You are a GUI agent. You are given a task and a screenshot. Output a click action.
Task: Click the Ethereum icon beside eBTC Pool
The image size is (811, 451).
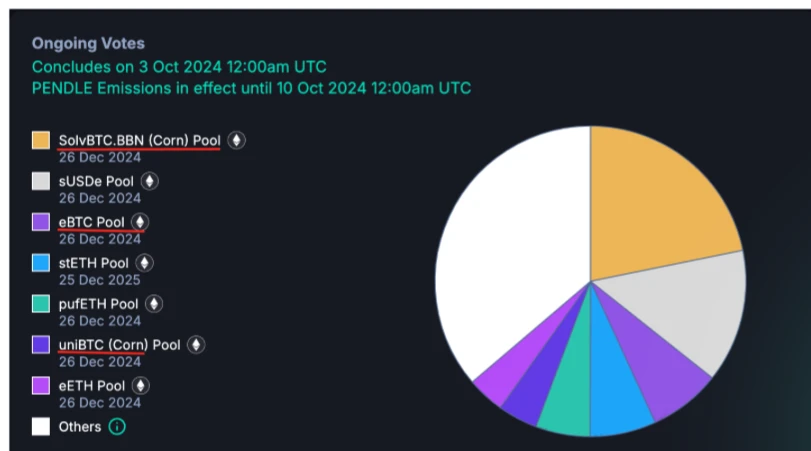pyautogui.click(x=140, y=222)
